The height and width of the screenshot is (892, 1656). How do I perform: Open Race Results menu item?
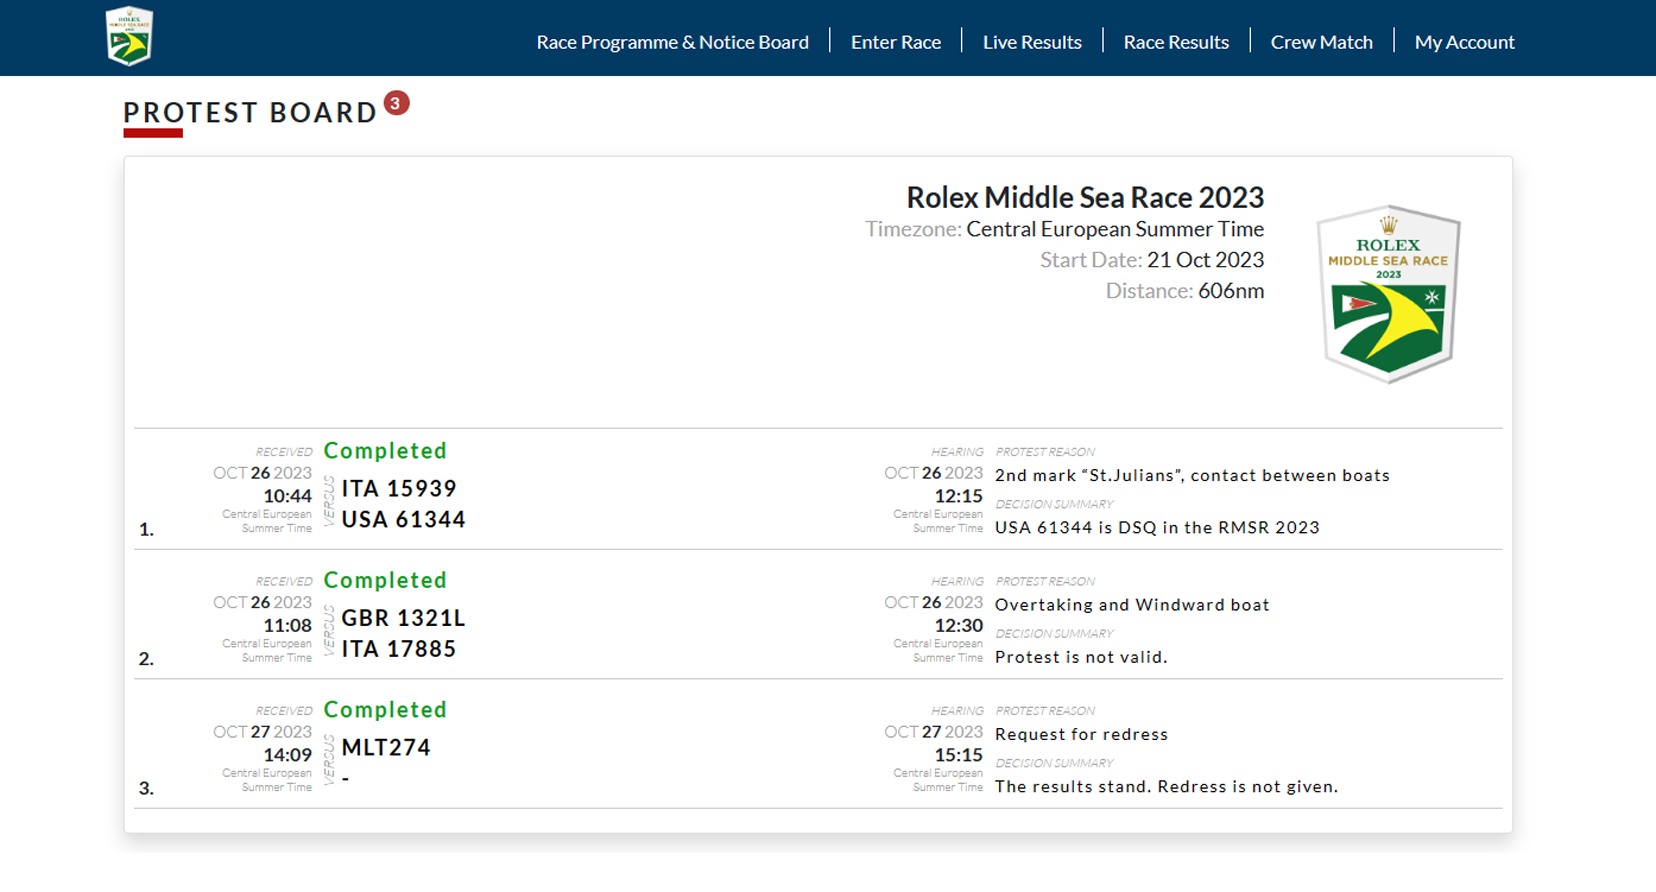[1176, 42]
